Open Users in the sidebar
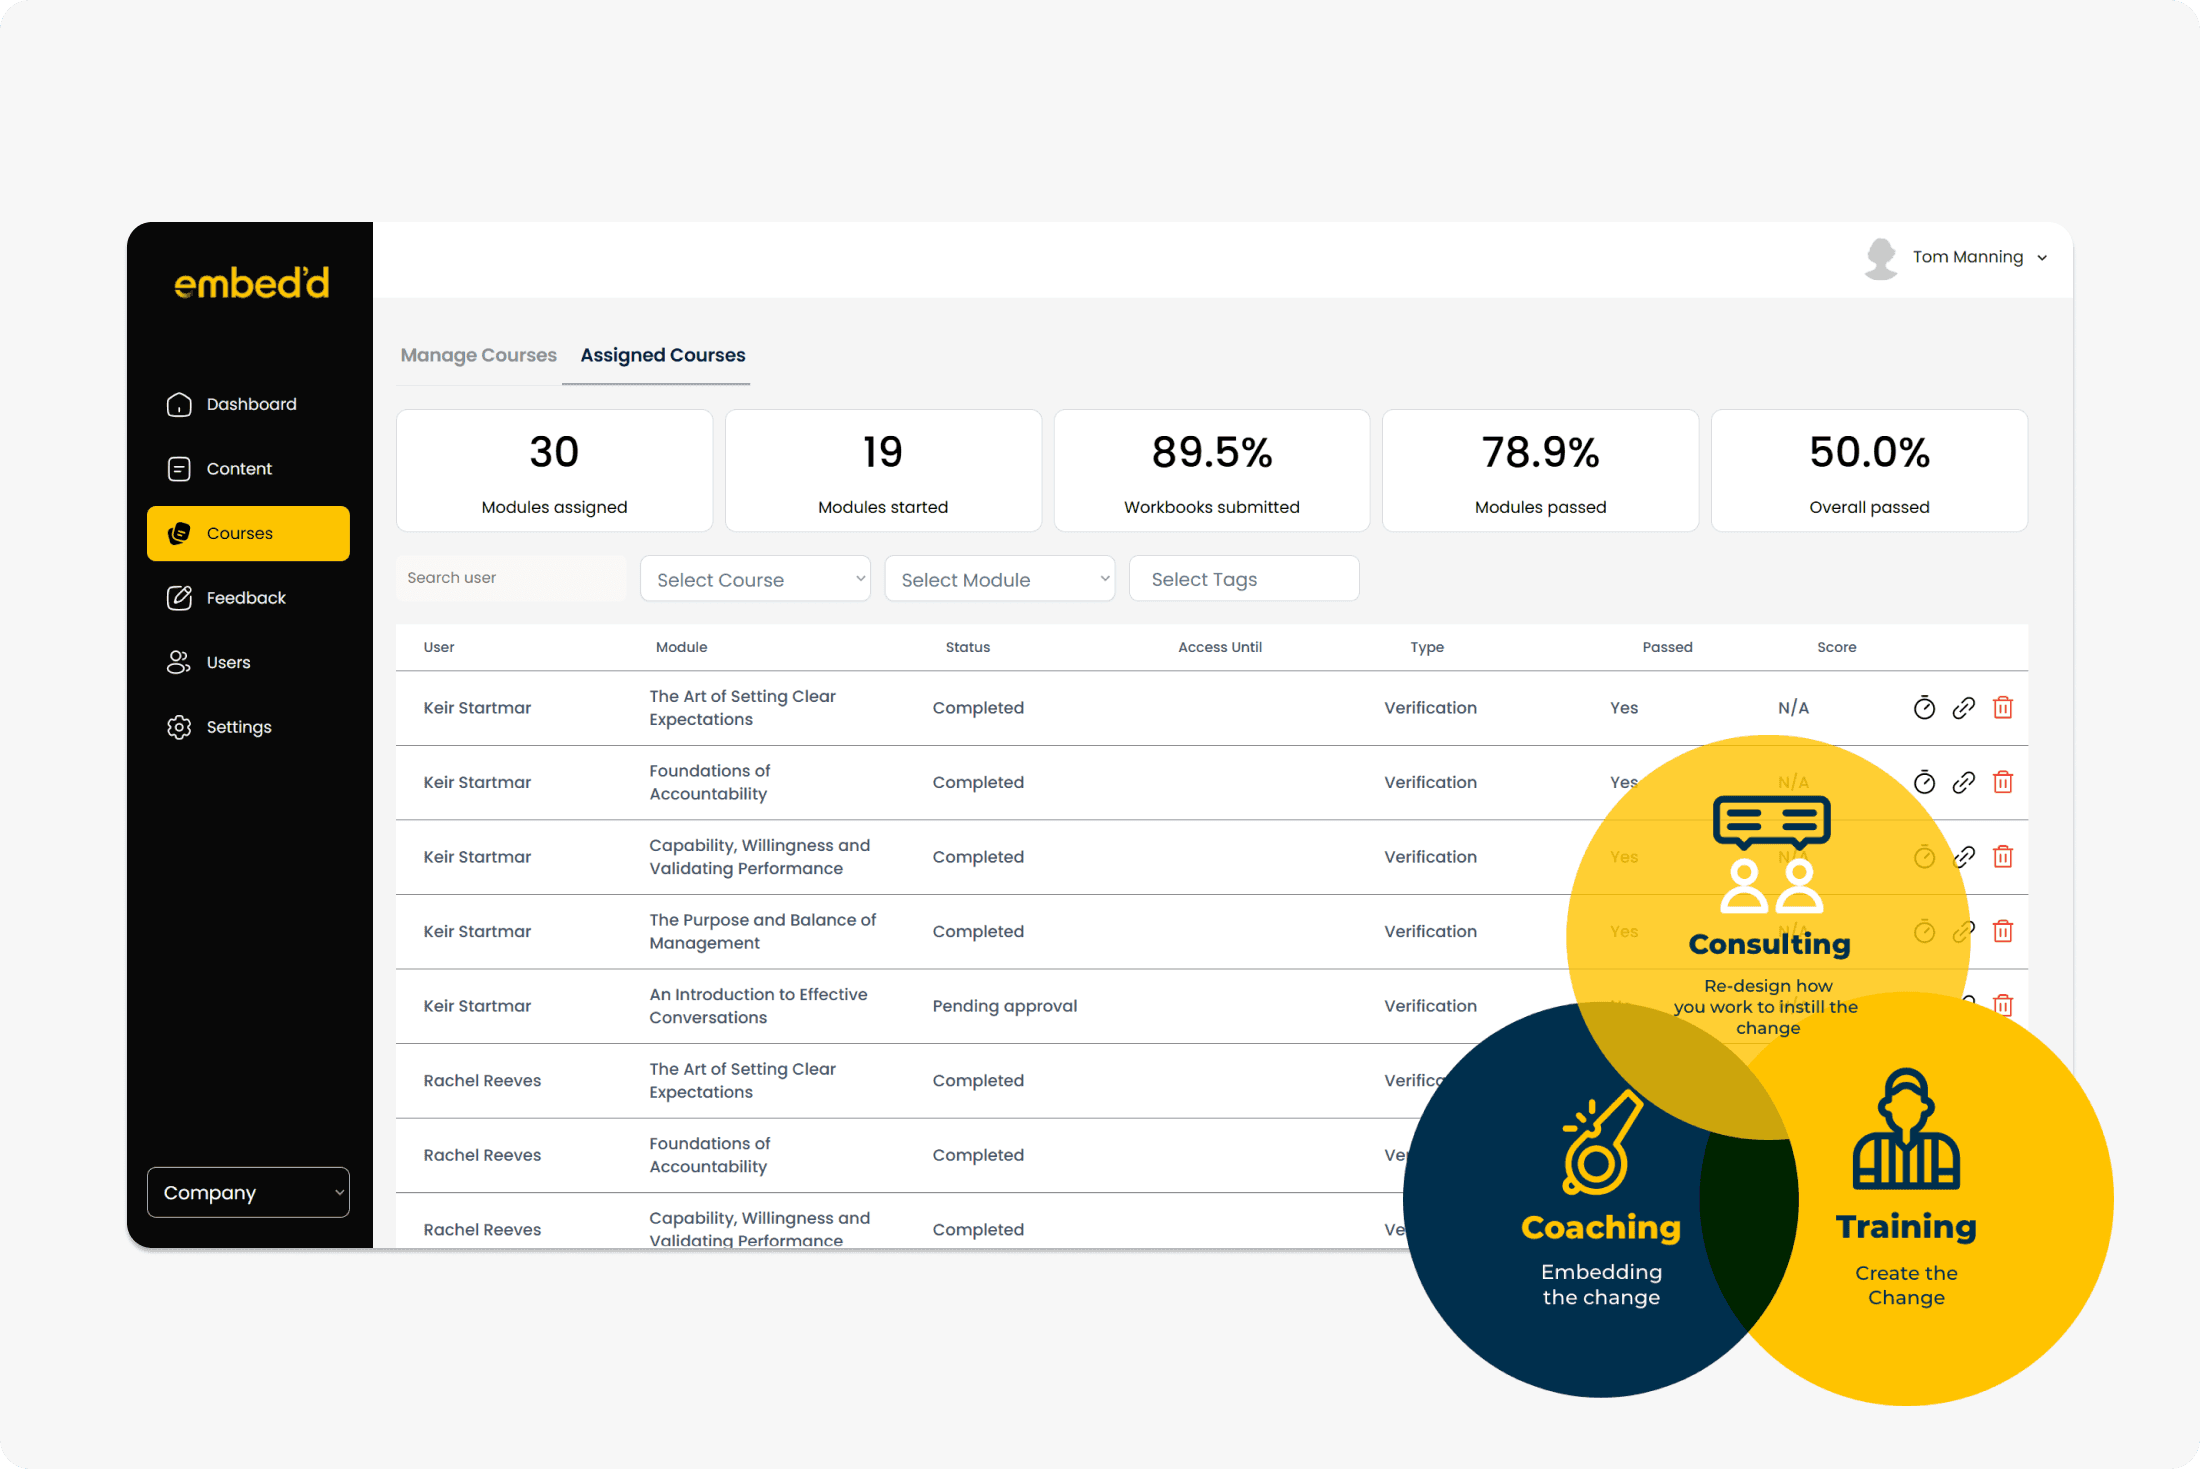This screenshot has width=2200, height=1469. 248,662
